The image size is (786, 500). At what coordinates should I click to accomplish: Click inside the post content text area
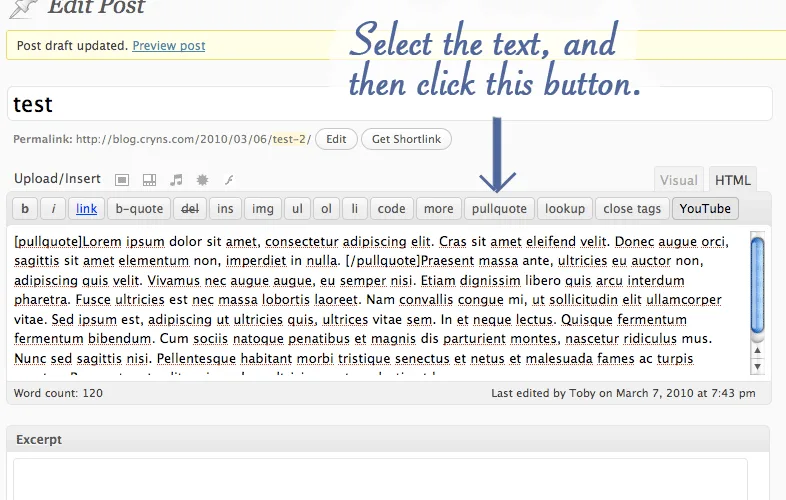(378, 302)
